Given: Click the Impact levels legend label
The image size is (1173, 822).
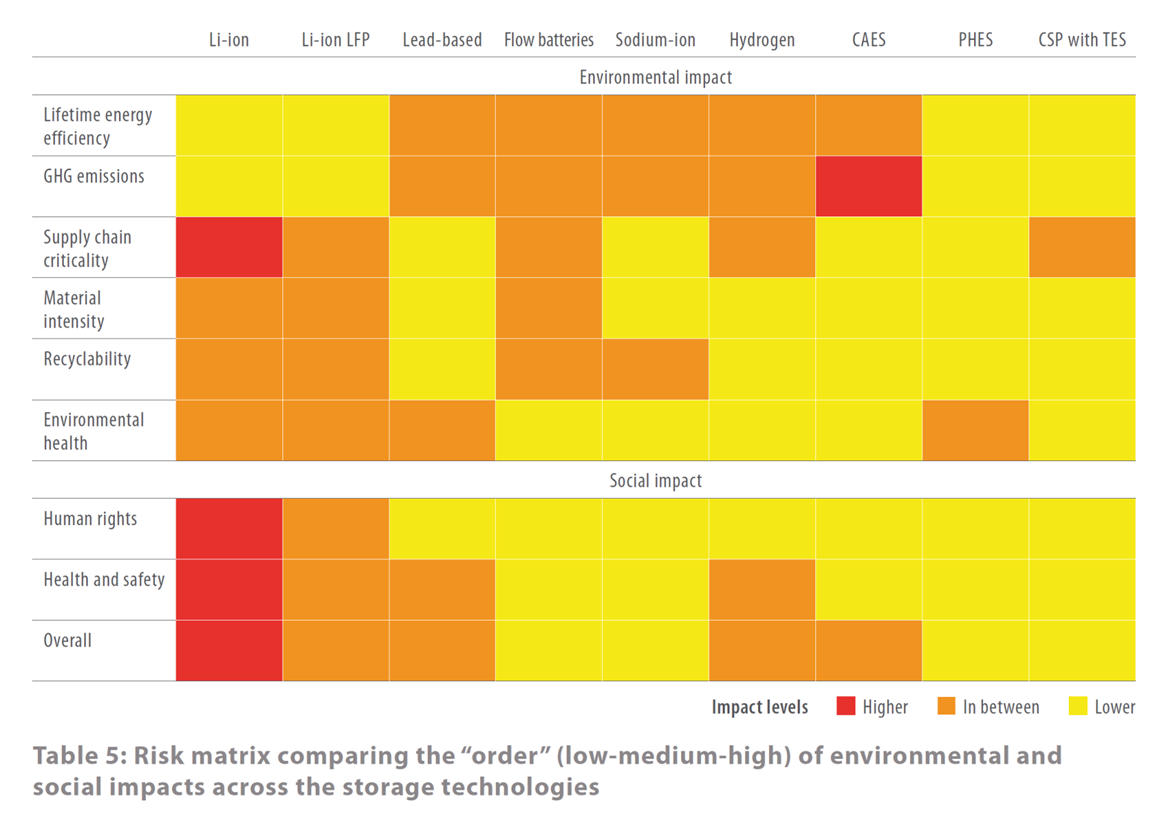Looking at the screenshot, I should click(x=759, y=707).
